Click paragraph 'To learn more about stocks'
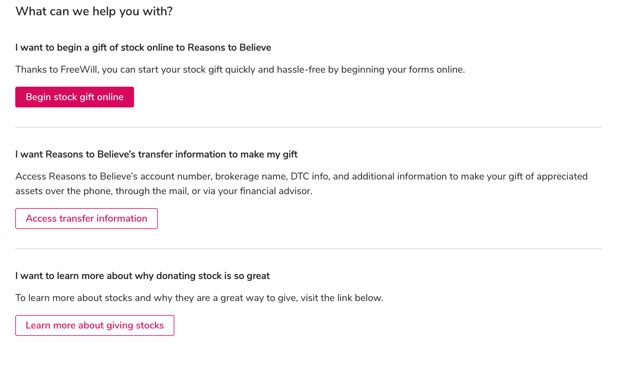Screen dimensions: 624x378 199,298
